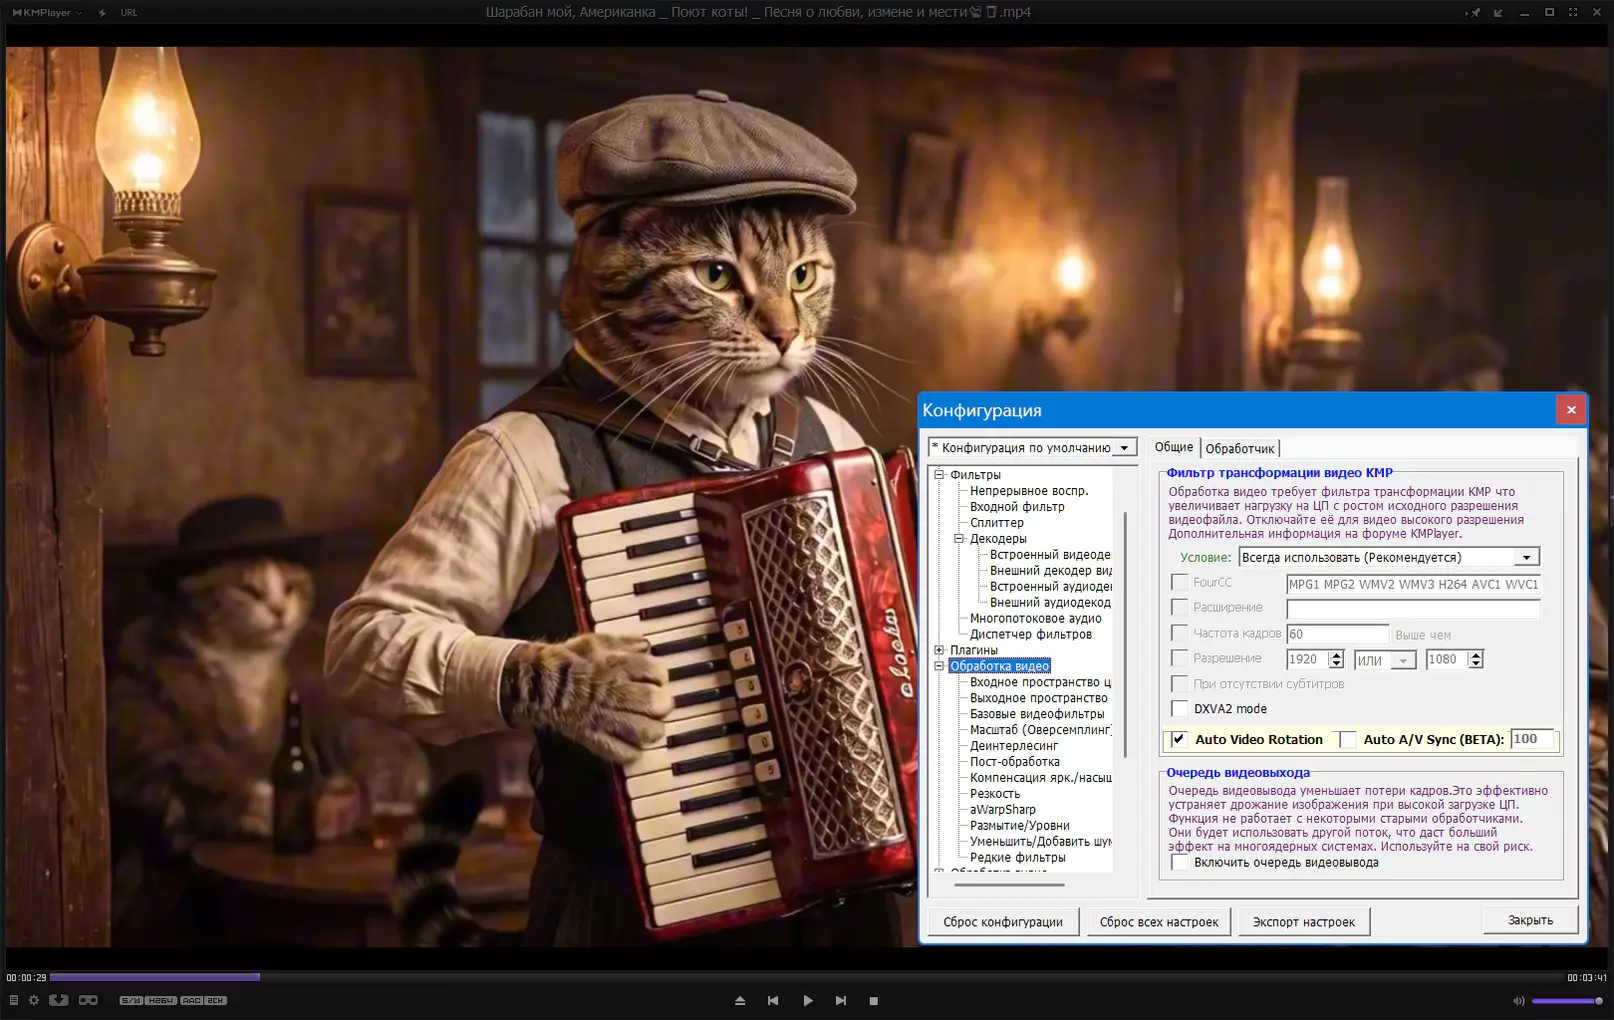Screen dimensions: 1614x1020
Task: Collapse the Обработка видео tree node
Action: point(939,666)
